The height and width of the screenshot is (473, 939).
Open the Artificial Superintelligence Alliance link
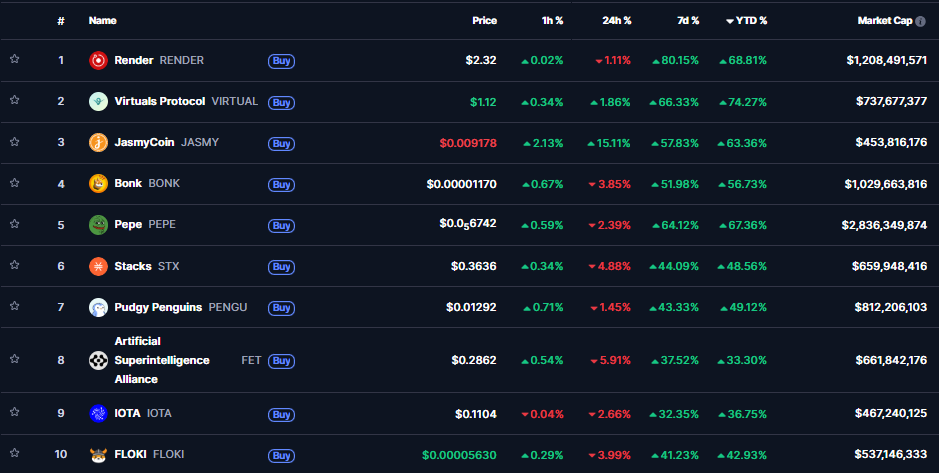[162, 360]
